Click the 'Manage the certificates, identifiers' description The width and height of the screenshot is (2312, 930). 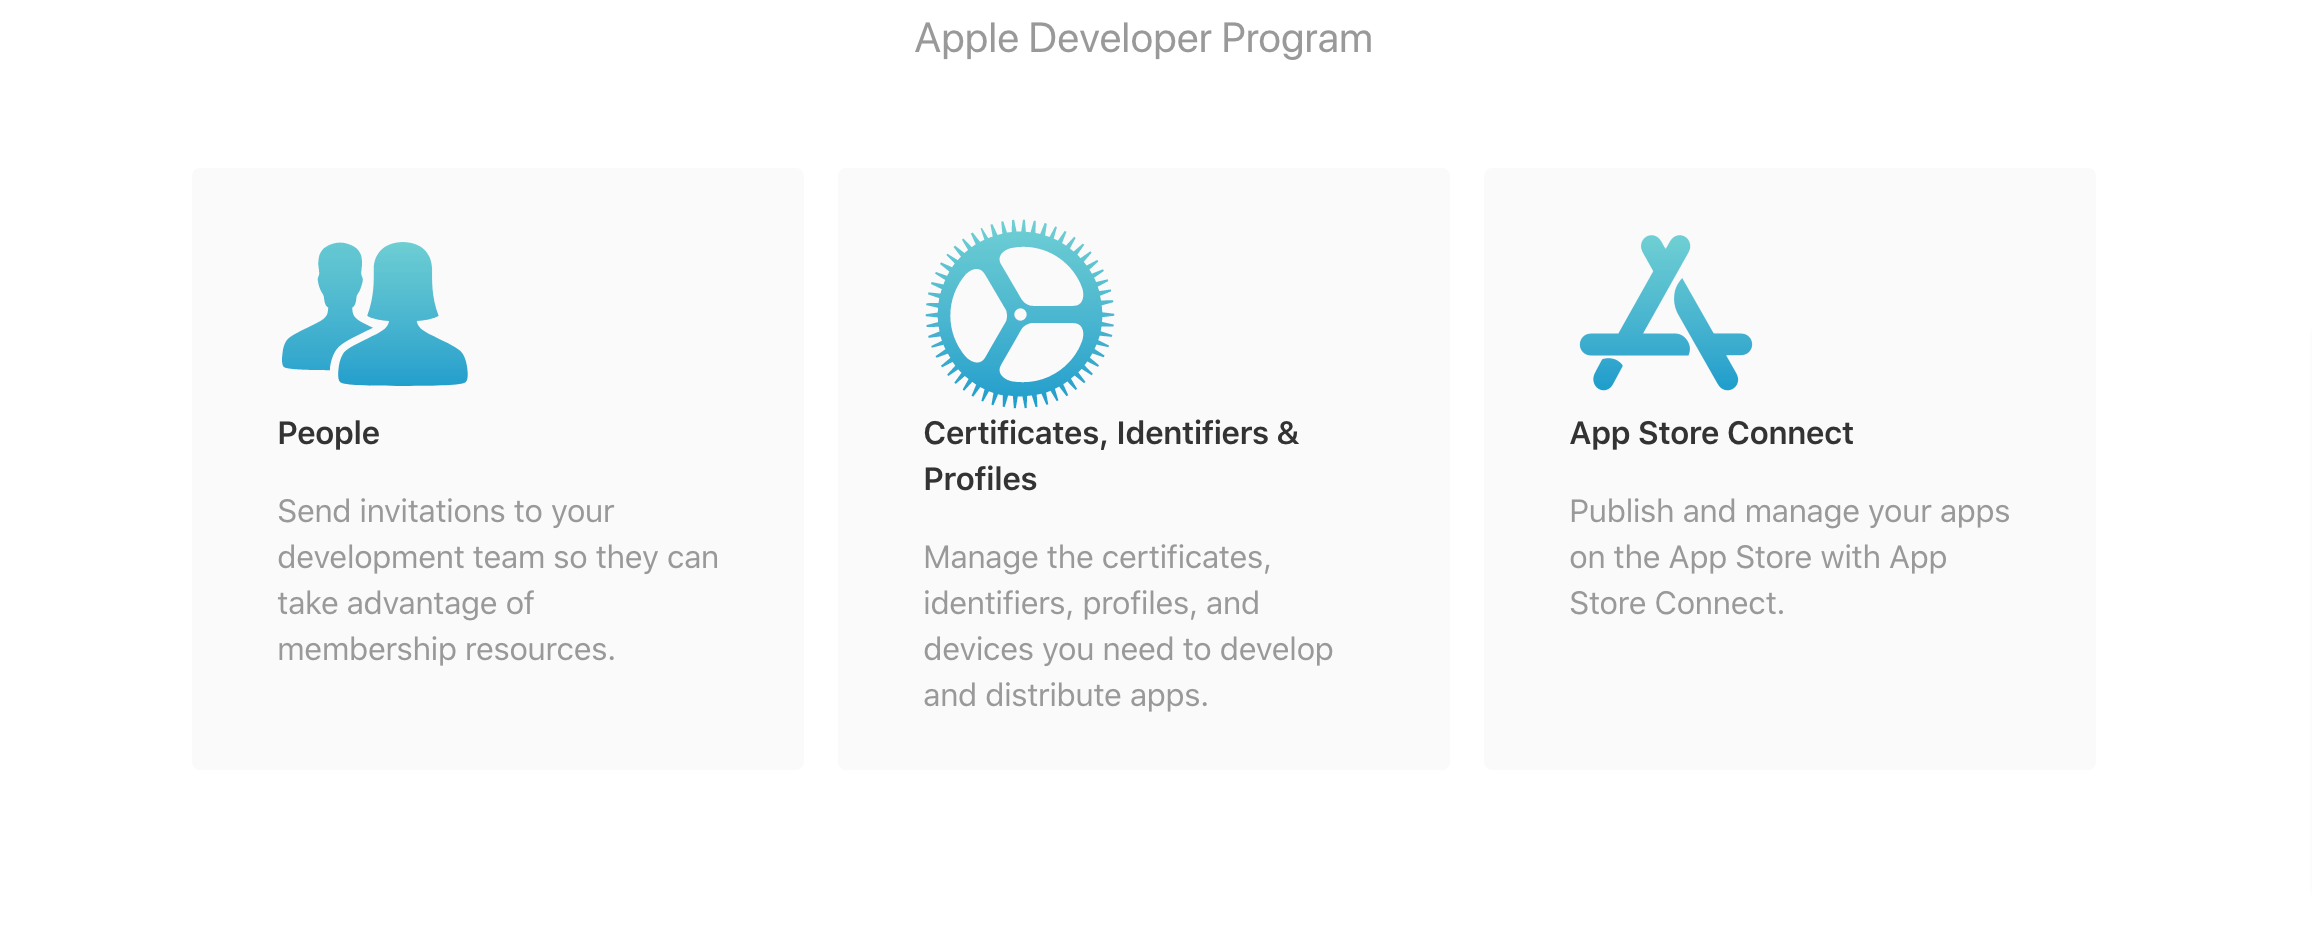tap(1128, 626)
